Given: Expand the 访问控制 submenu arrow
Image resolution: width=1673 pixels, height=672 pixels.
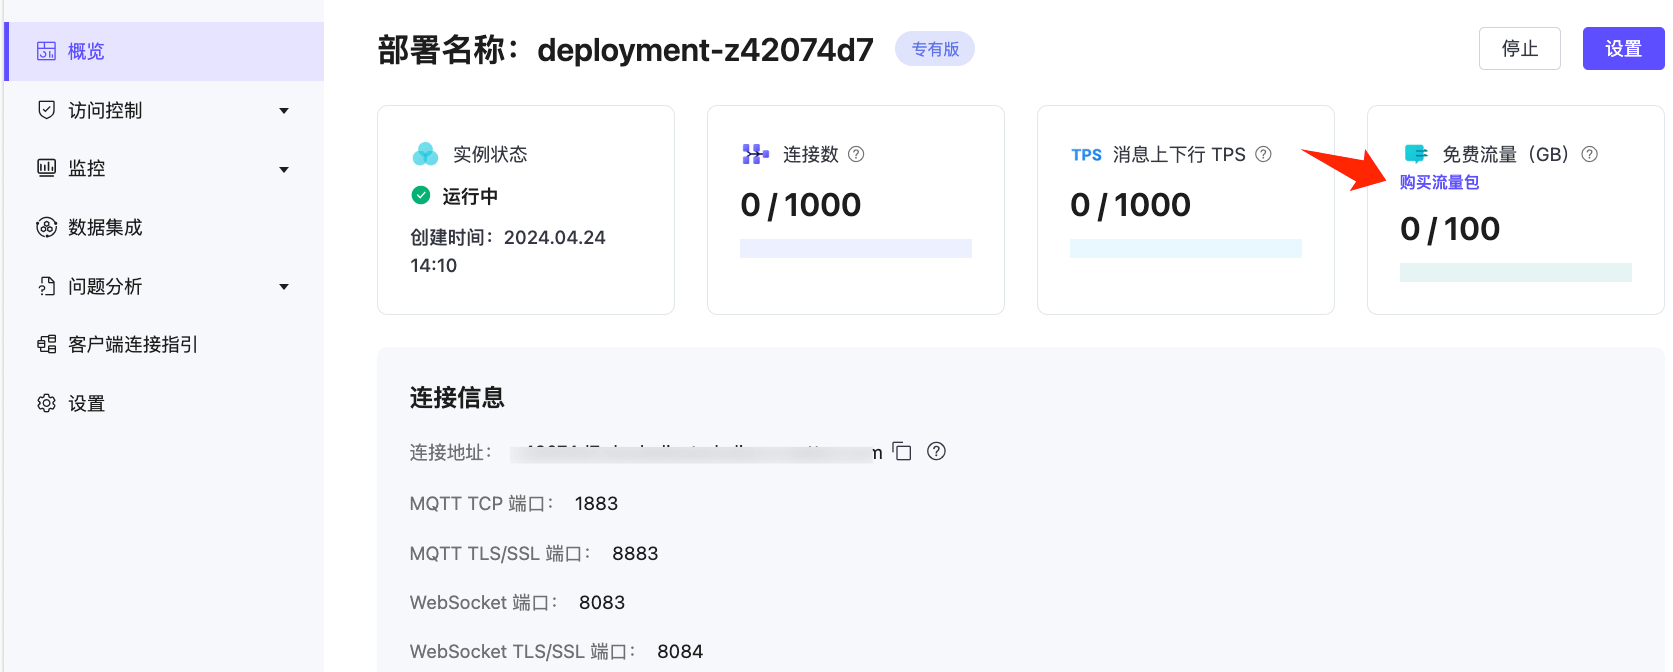Looking at the screenshot, I should (284, 111).
